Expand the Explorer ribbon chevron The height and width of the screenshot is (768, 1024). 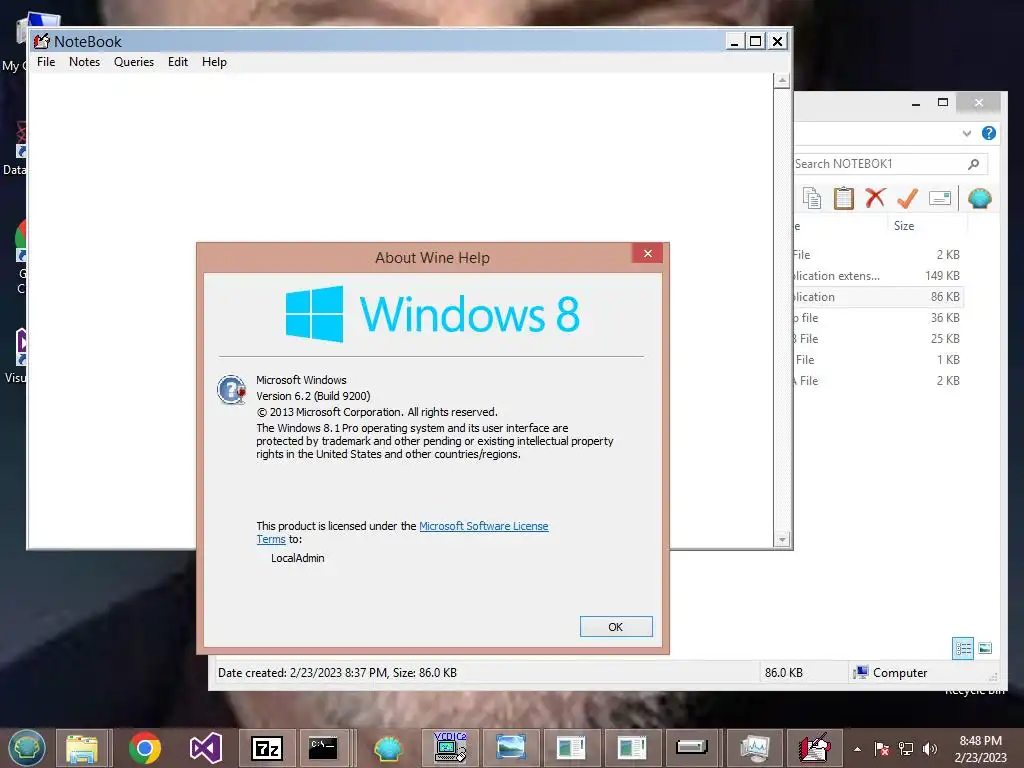tap(967, 133)
